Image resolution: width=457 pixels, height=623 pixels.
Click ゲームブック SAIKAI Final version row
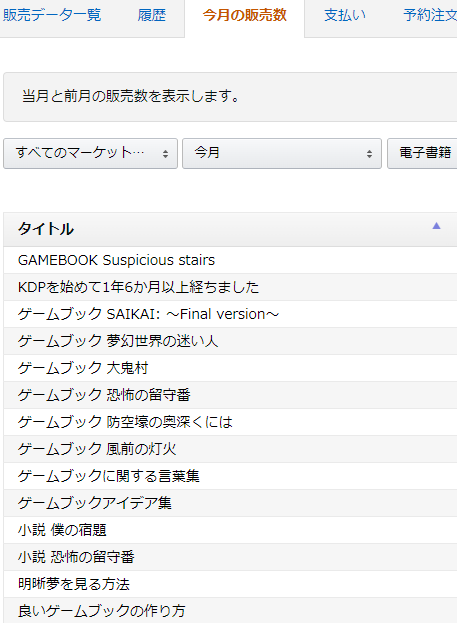pos(230,314)
